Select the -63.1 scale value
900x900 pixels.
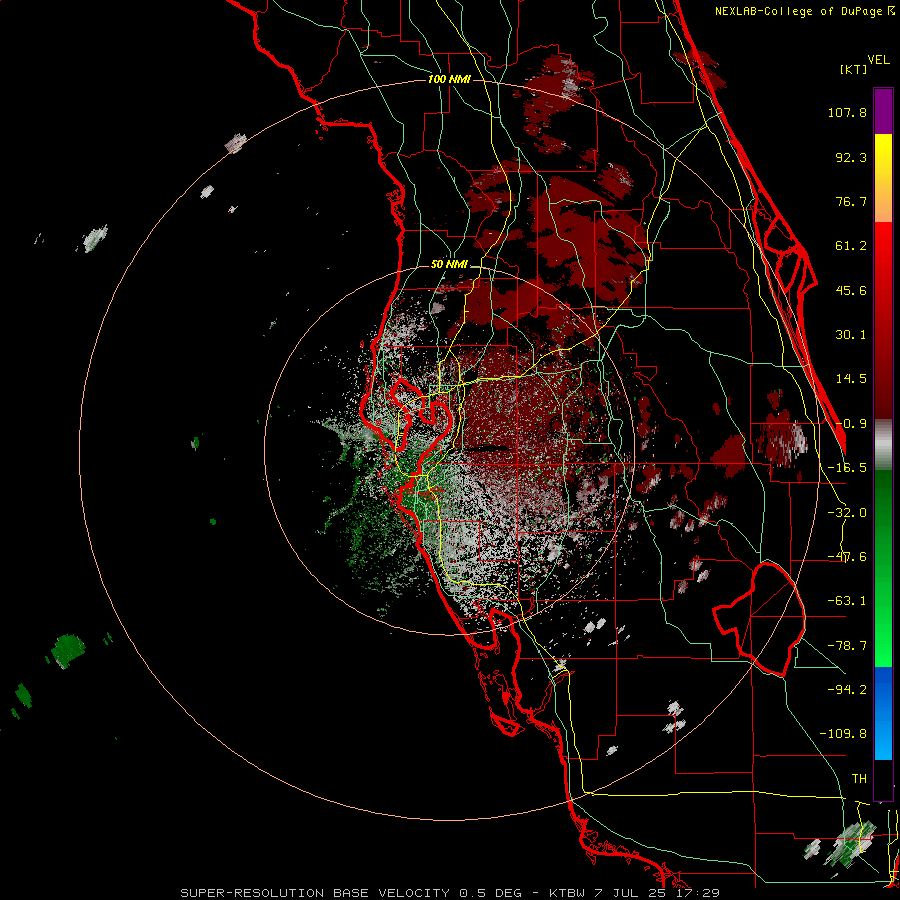point(847,601)
